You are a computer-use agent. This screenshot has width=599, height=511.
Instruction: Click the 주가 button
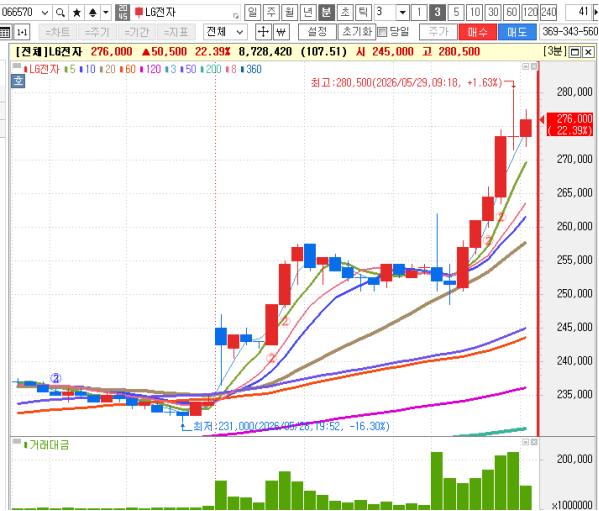(x=438, y=32)
